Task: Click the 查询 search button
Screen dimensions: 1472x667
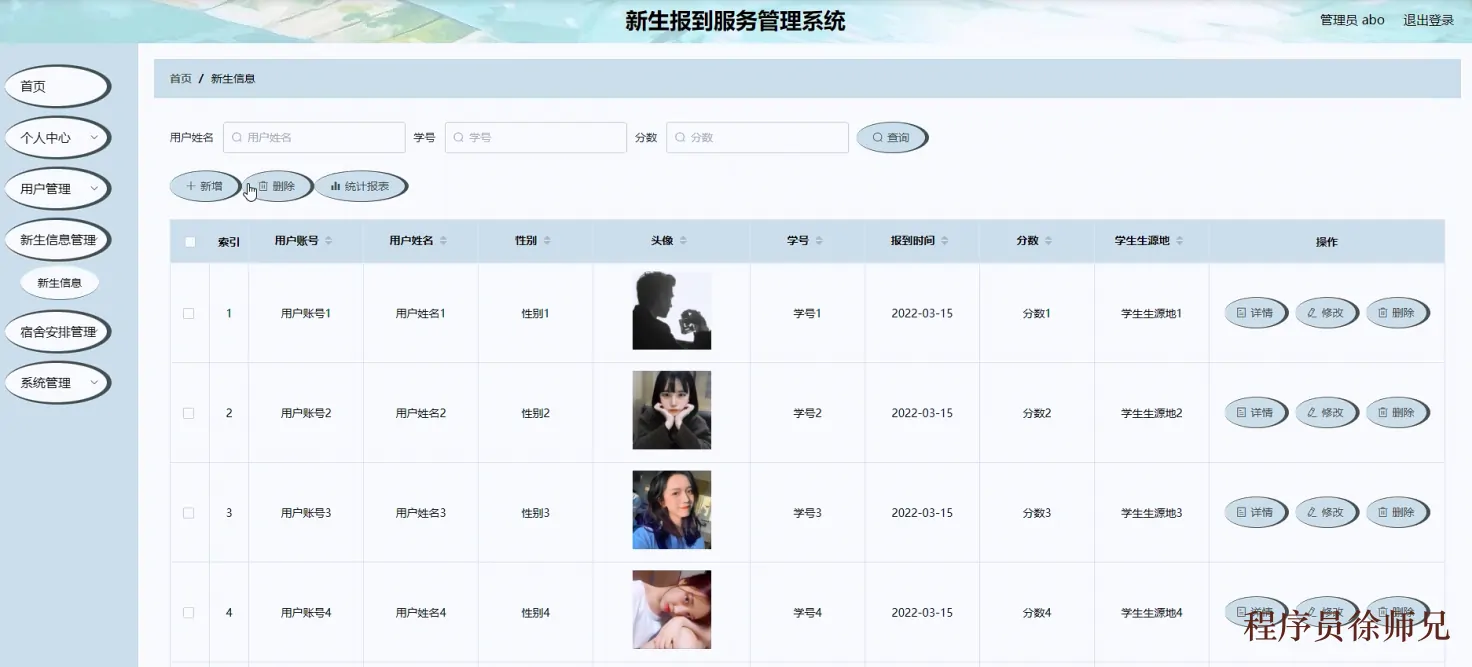Action: (x=891, y=138)
